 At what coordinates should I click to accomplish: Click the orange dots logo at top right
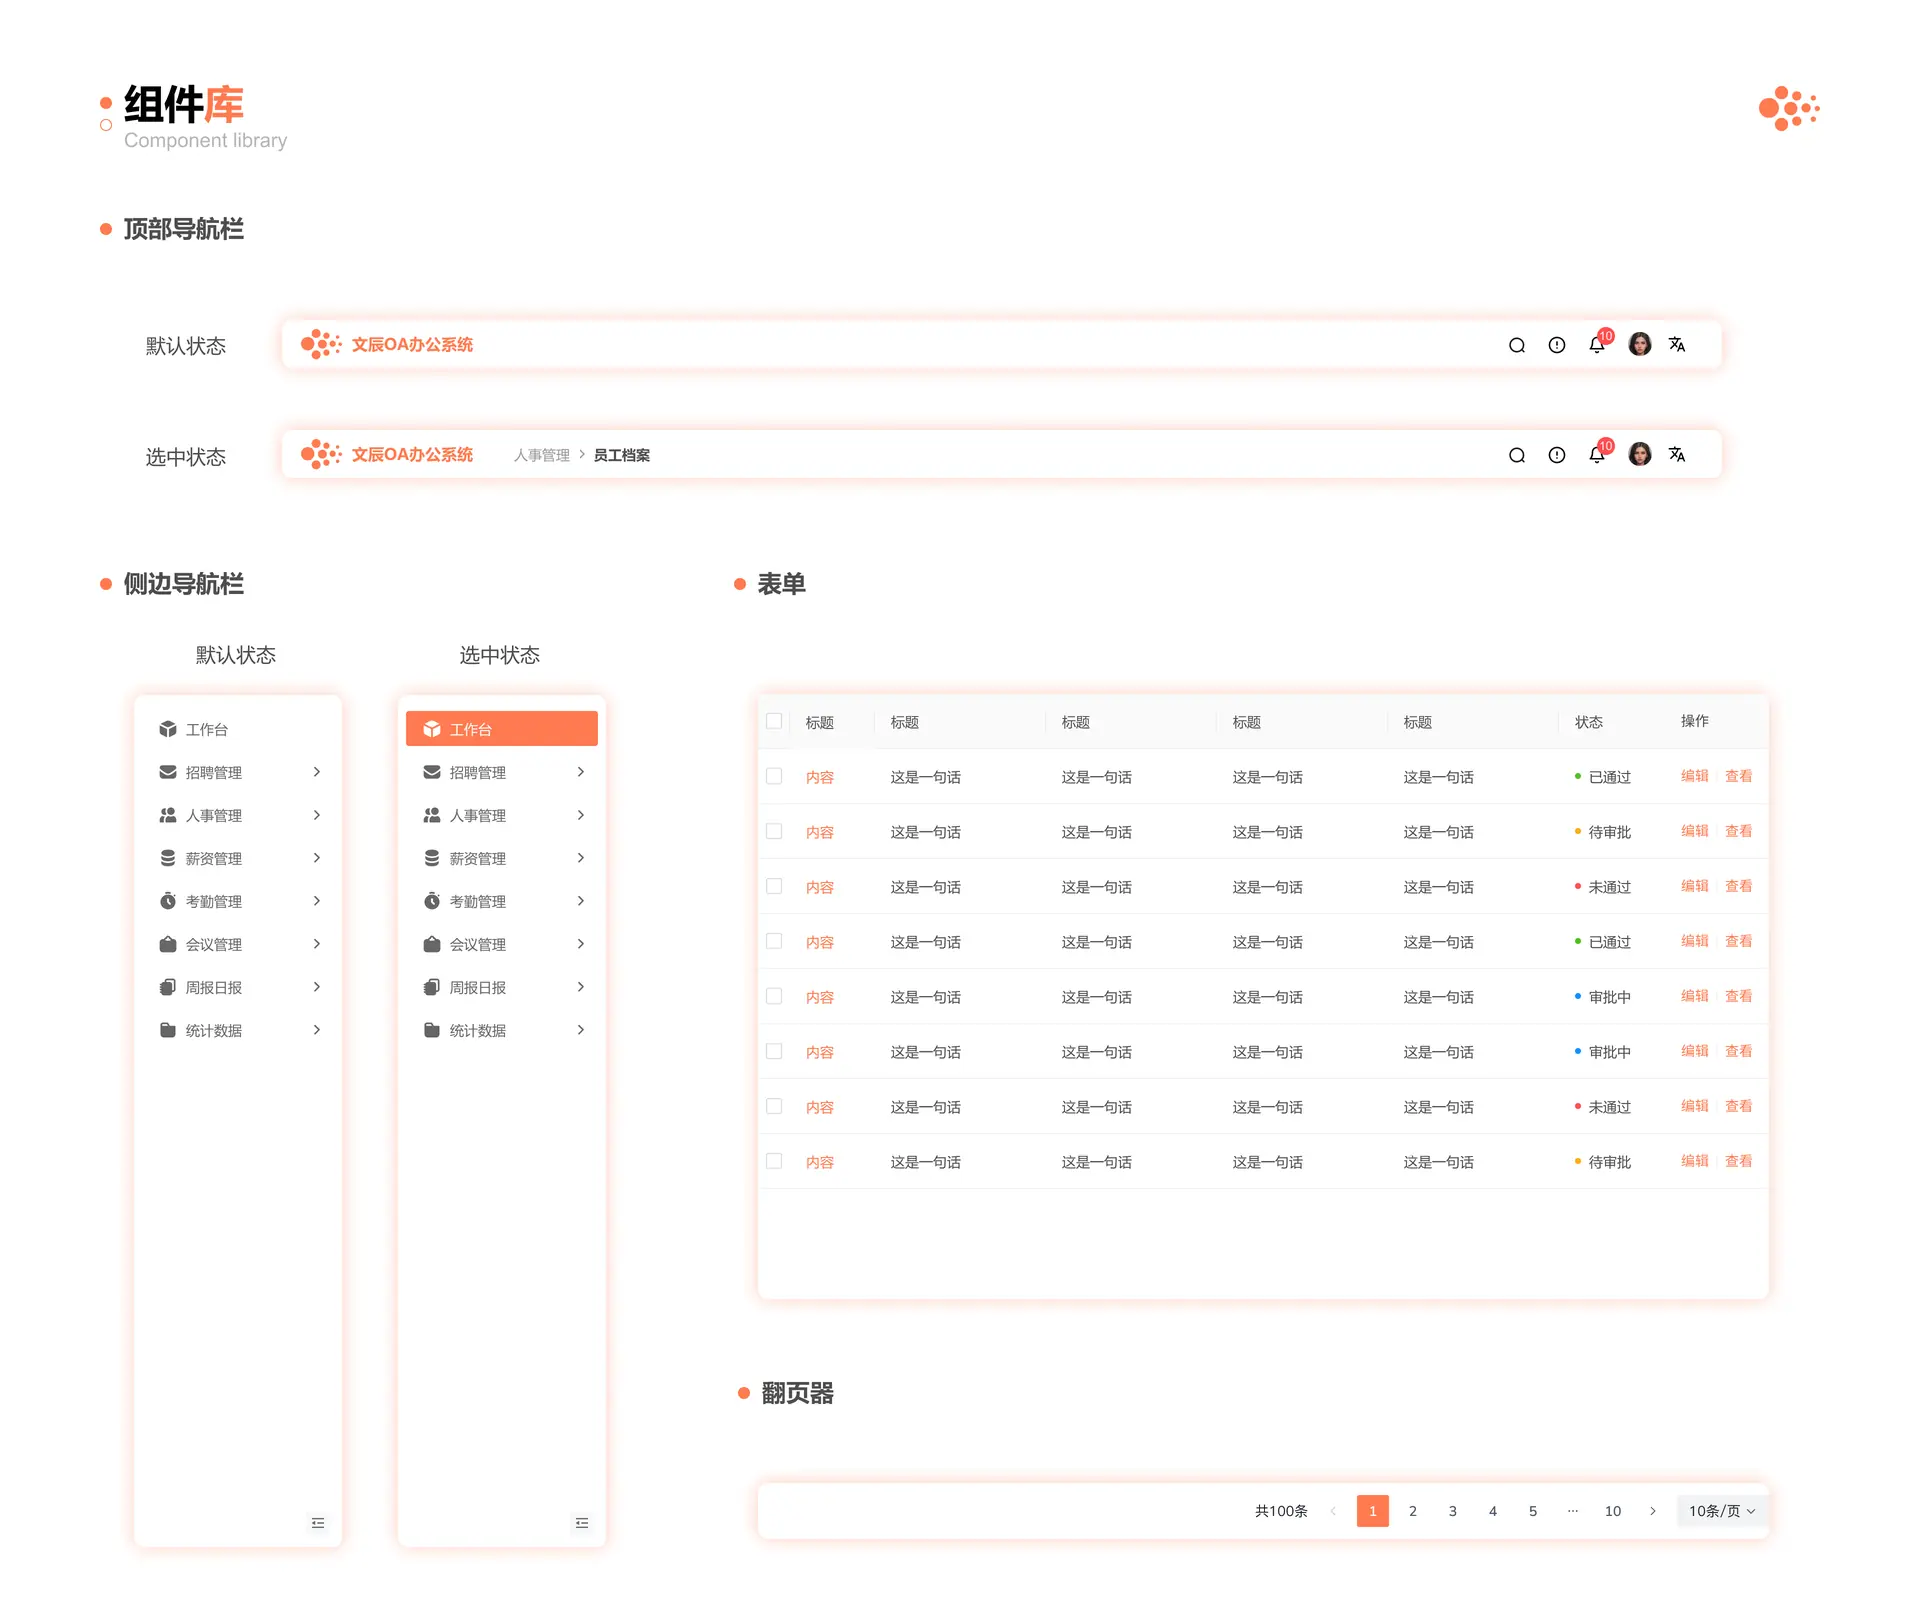pyautogui.click(x=1789, y=108)
